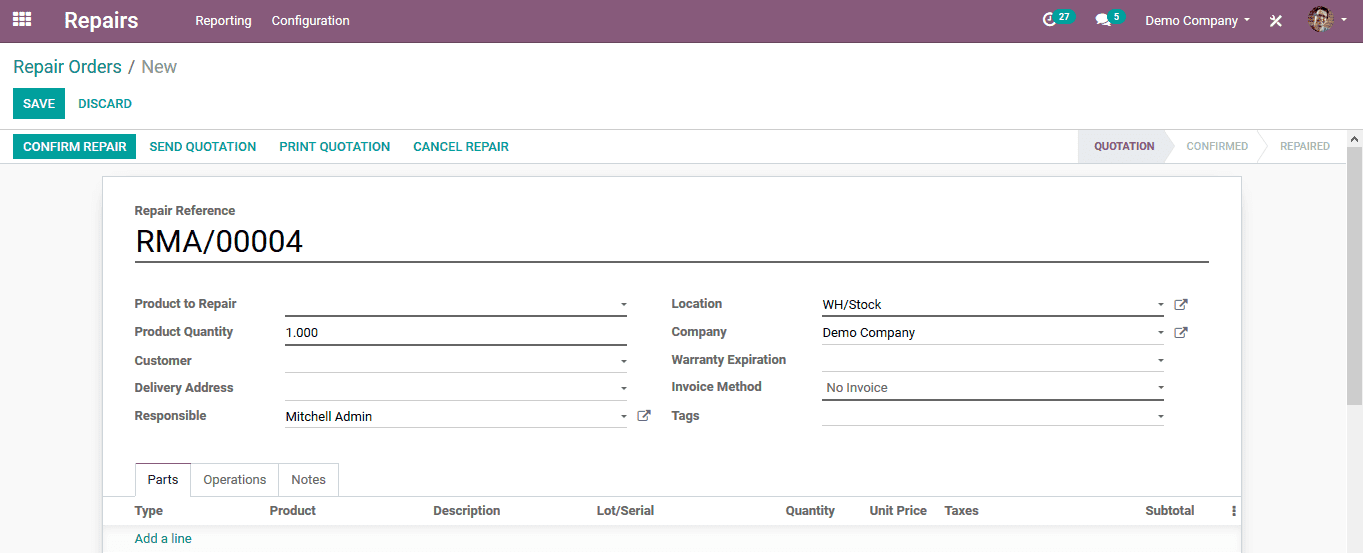Click SEND QUOTATION button
Viewport: 1363px width, 553px height.
click(x=203, y=146)
